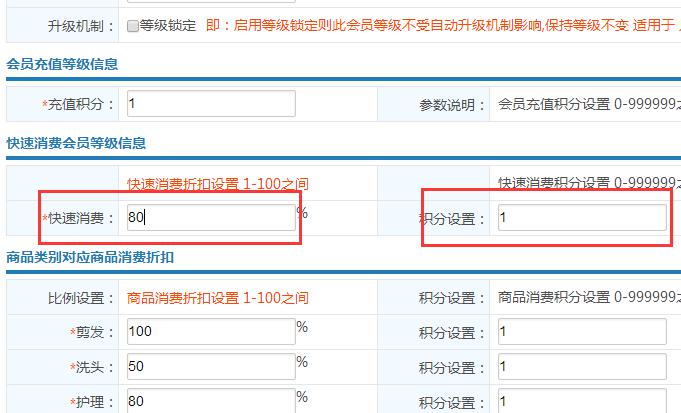Click the 参数说明 label

pos(452,104)
